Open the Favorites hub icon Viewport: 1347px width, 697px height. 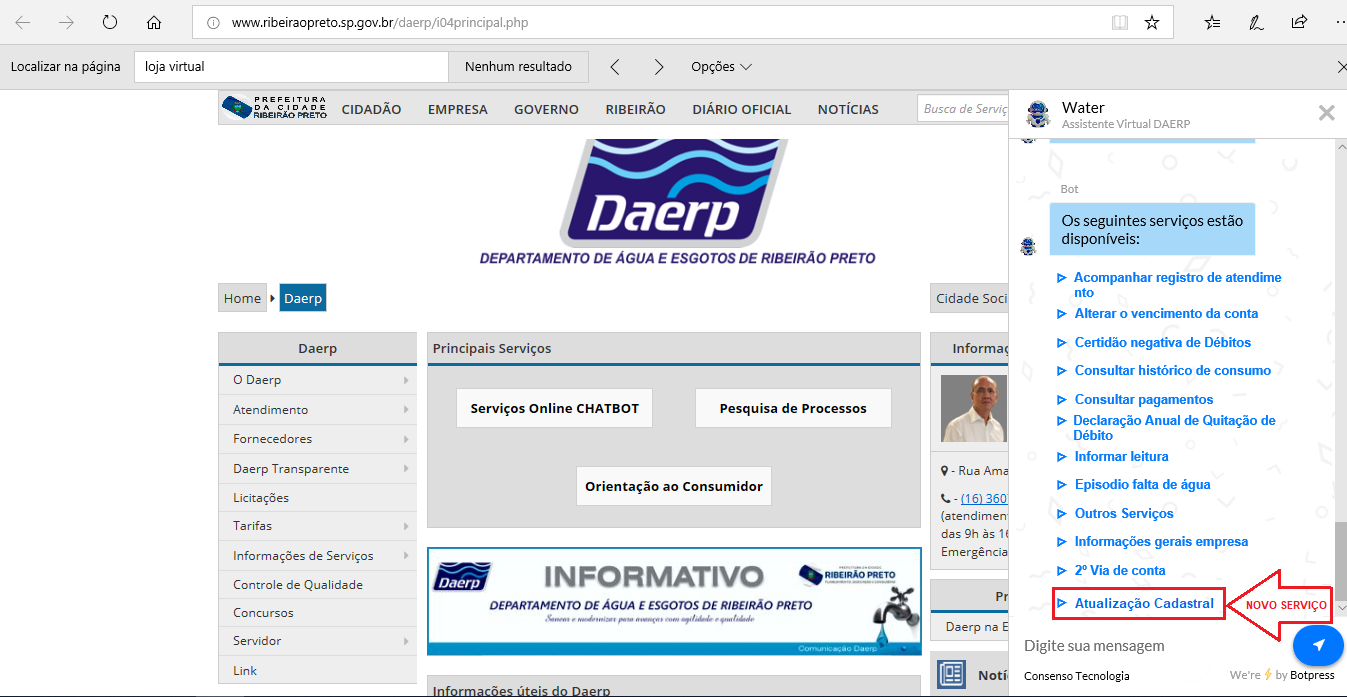(1211, 21)
